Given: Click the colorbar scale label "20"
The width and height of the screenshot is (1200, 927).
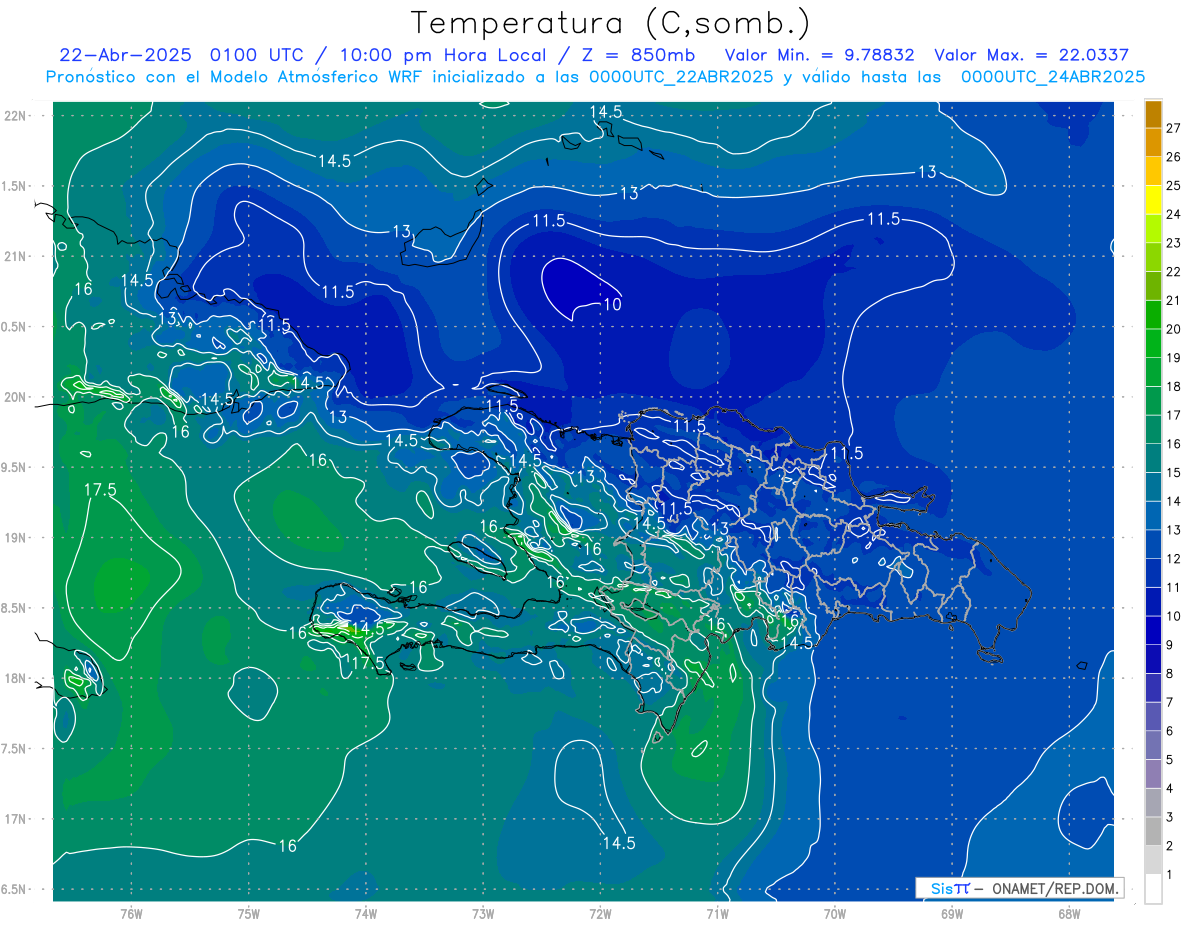Looking at the screenshot, I should pos(1173,329).
